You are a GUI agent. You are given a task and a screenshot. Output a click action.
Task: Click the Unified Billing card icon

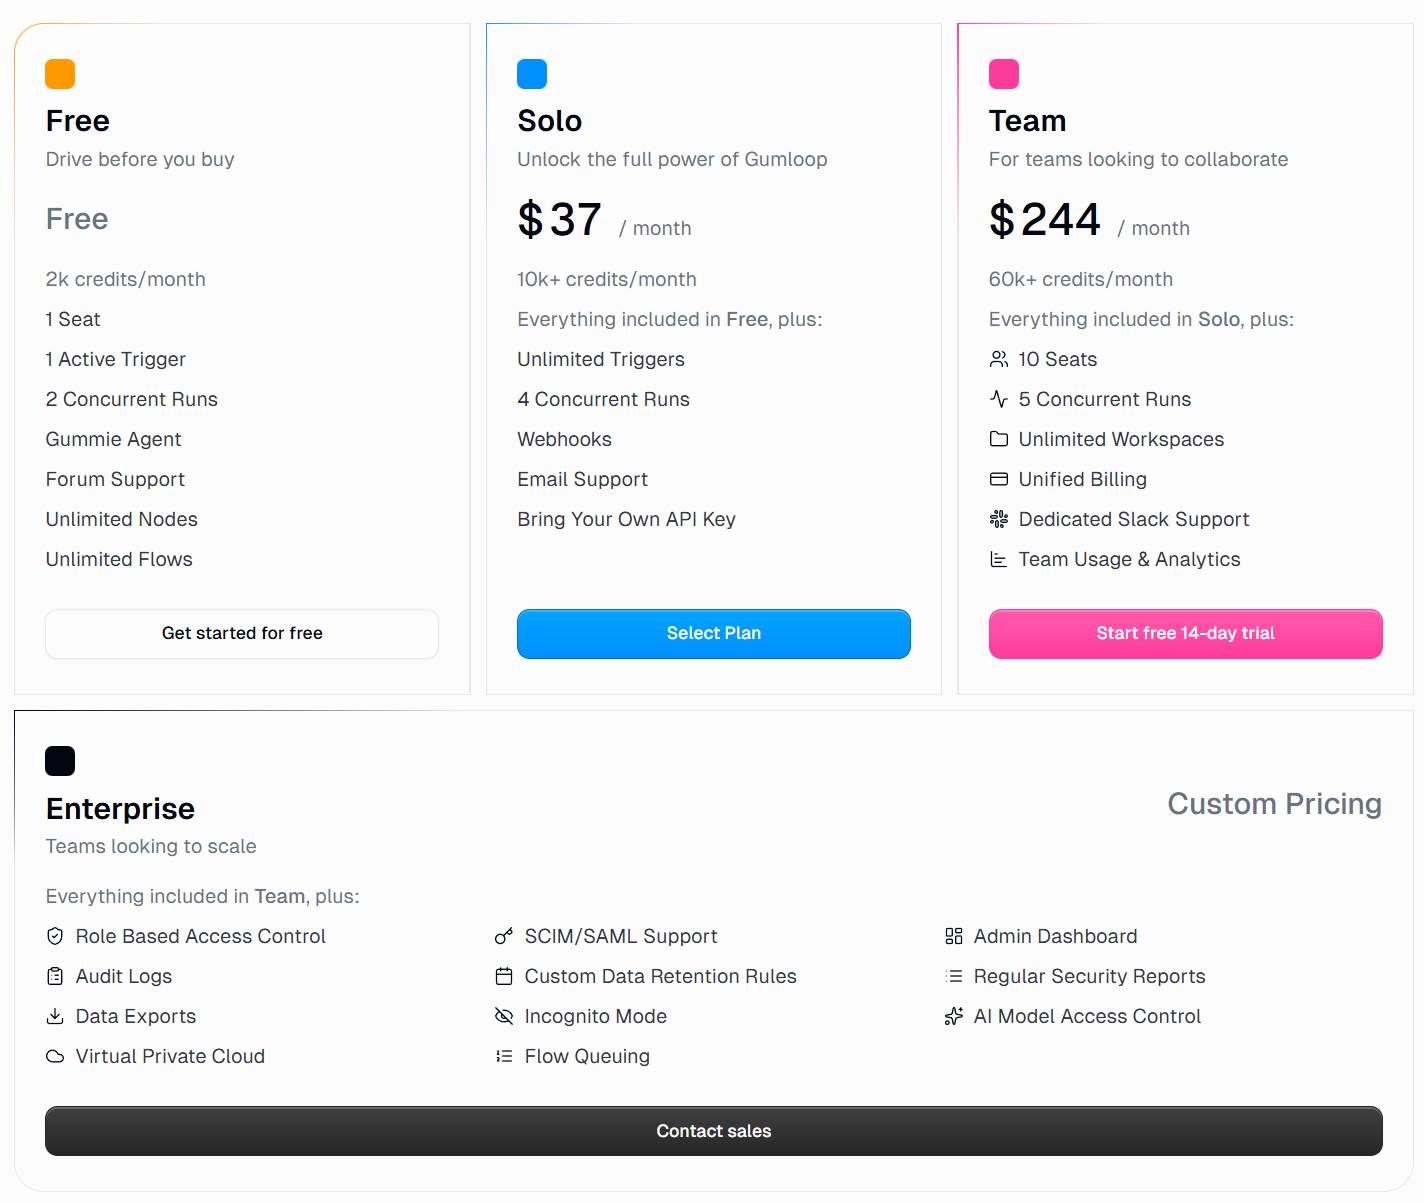tap(998, 479)
